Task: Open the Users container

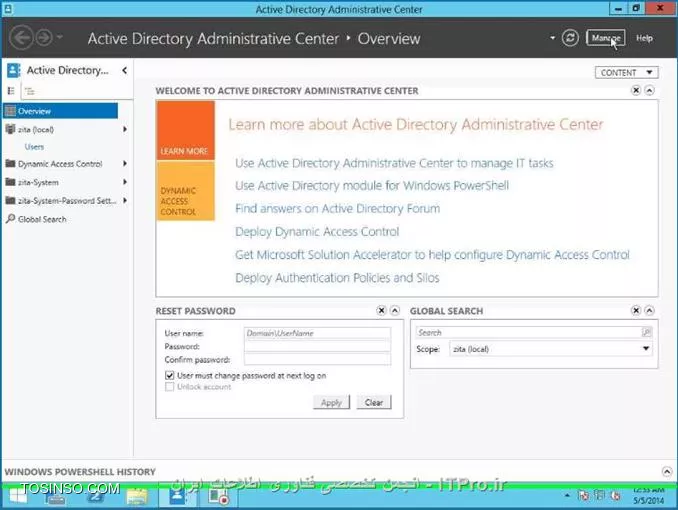Action: (34, 147)
